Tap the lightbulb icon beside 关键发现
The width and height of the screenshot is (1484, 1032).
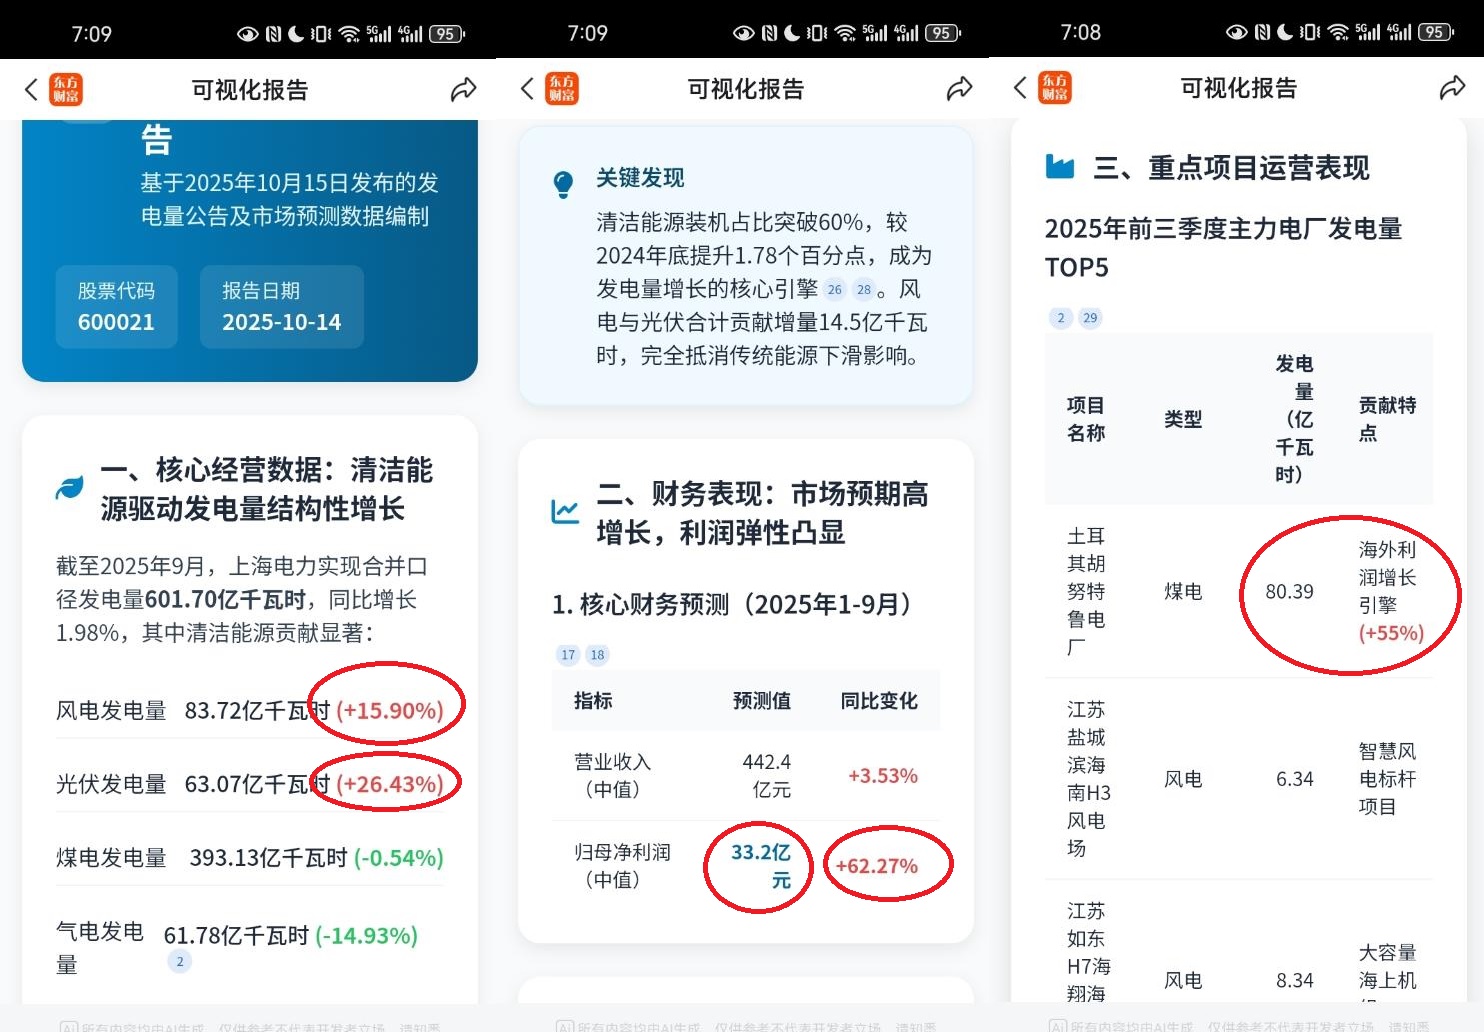[563, 184]
